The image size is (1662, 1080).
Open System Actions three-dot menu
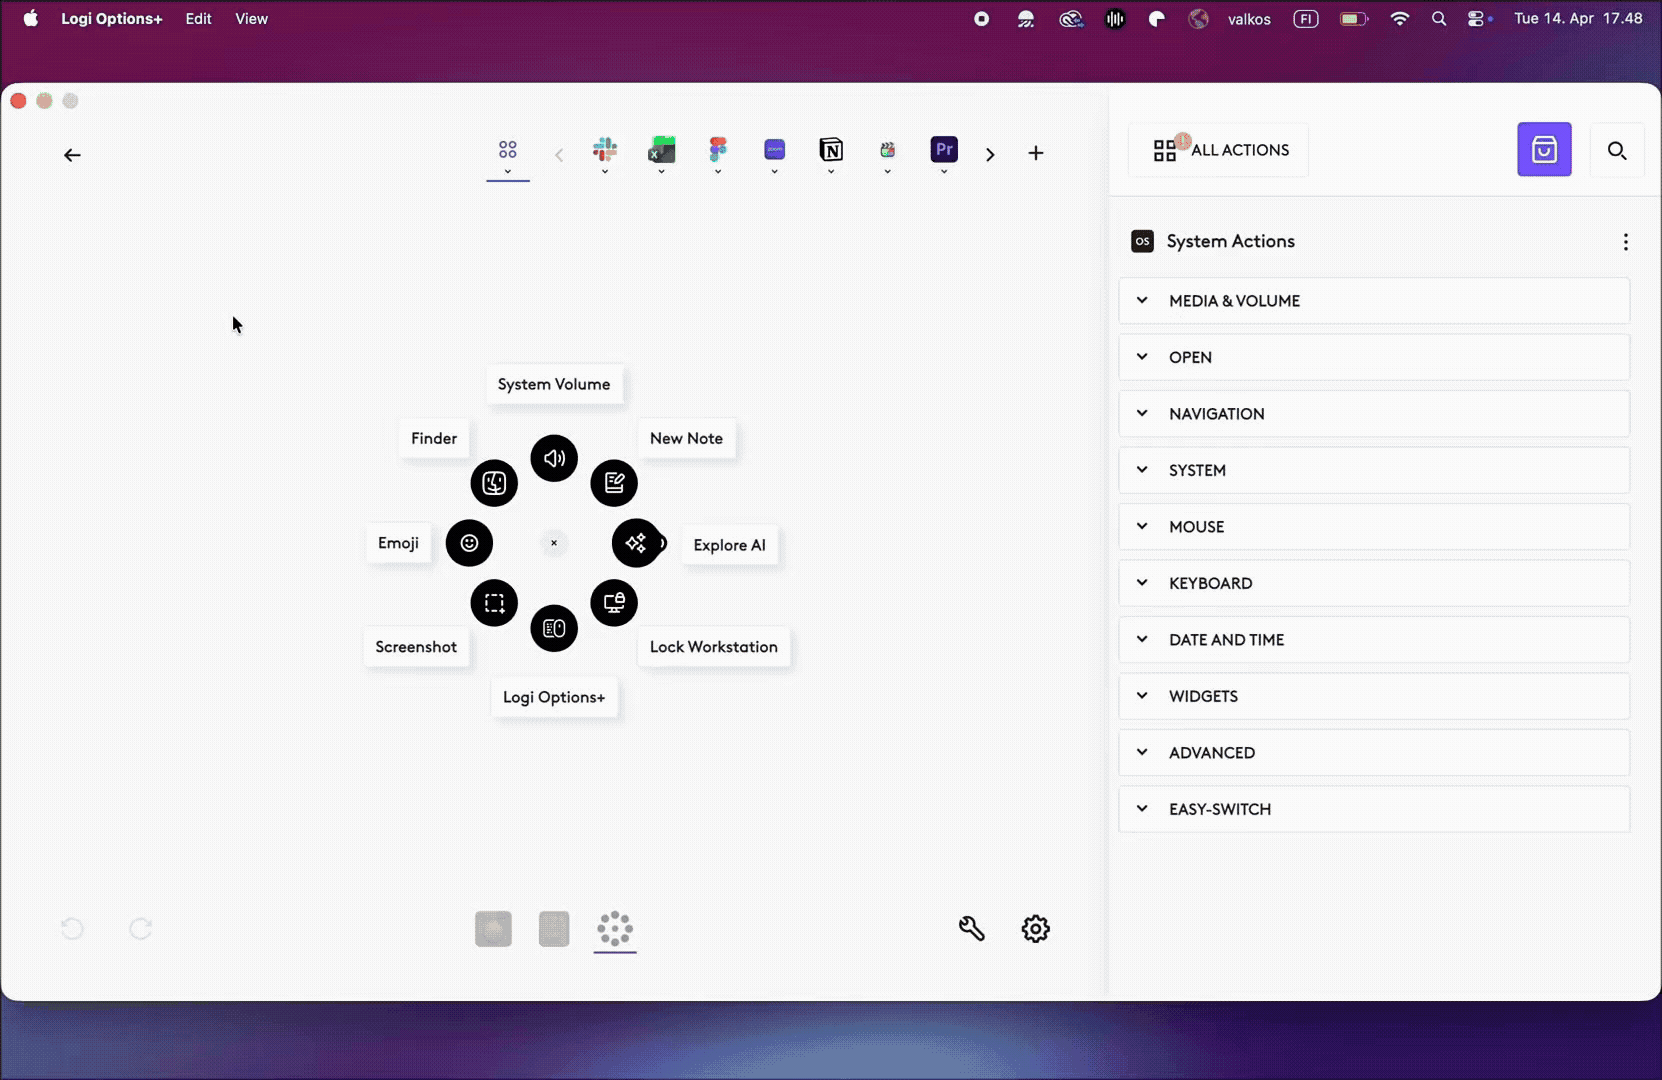pos(1625,242)
